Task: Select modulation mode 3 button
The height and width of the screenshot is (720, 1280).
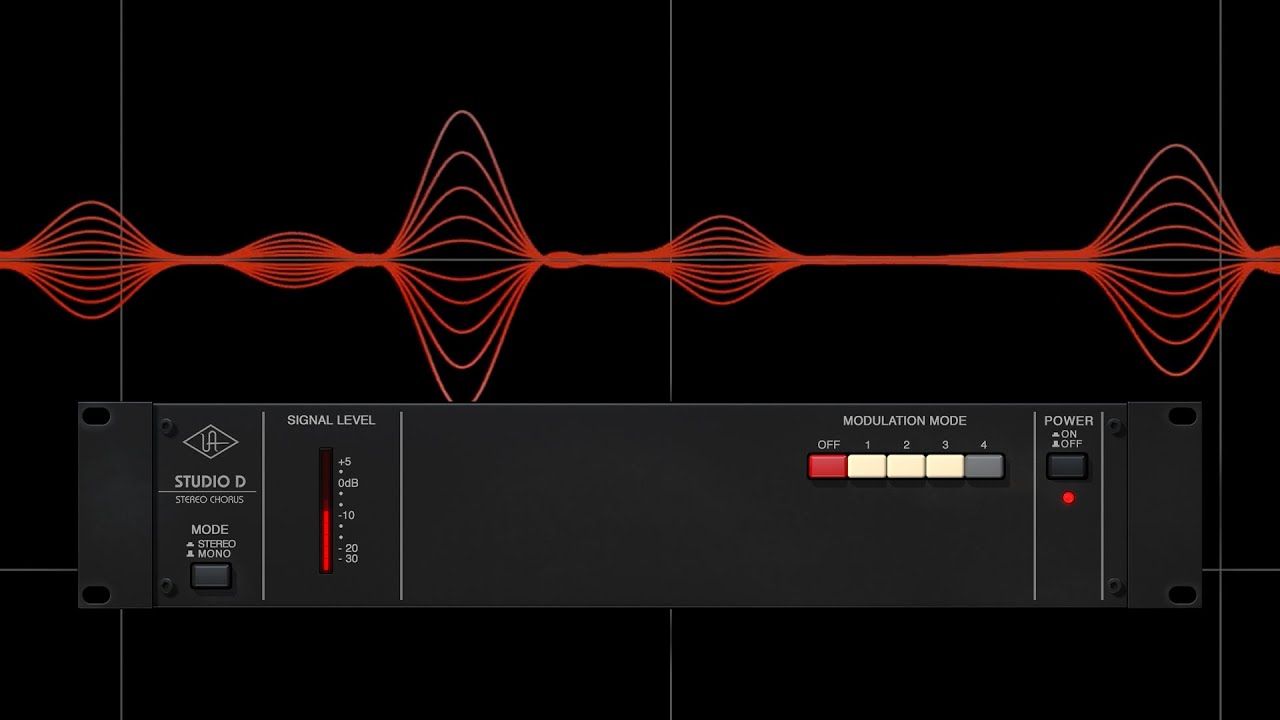Action: tap(945, 466)
